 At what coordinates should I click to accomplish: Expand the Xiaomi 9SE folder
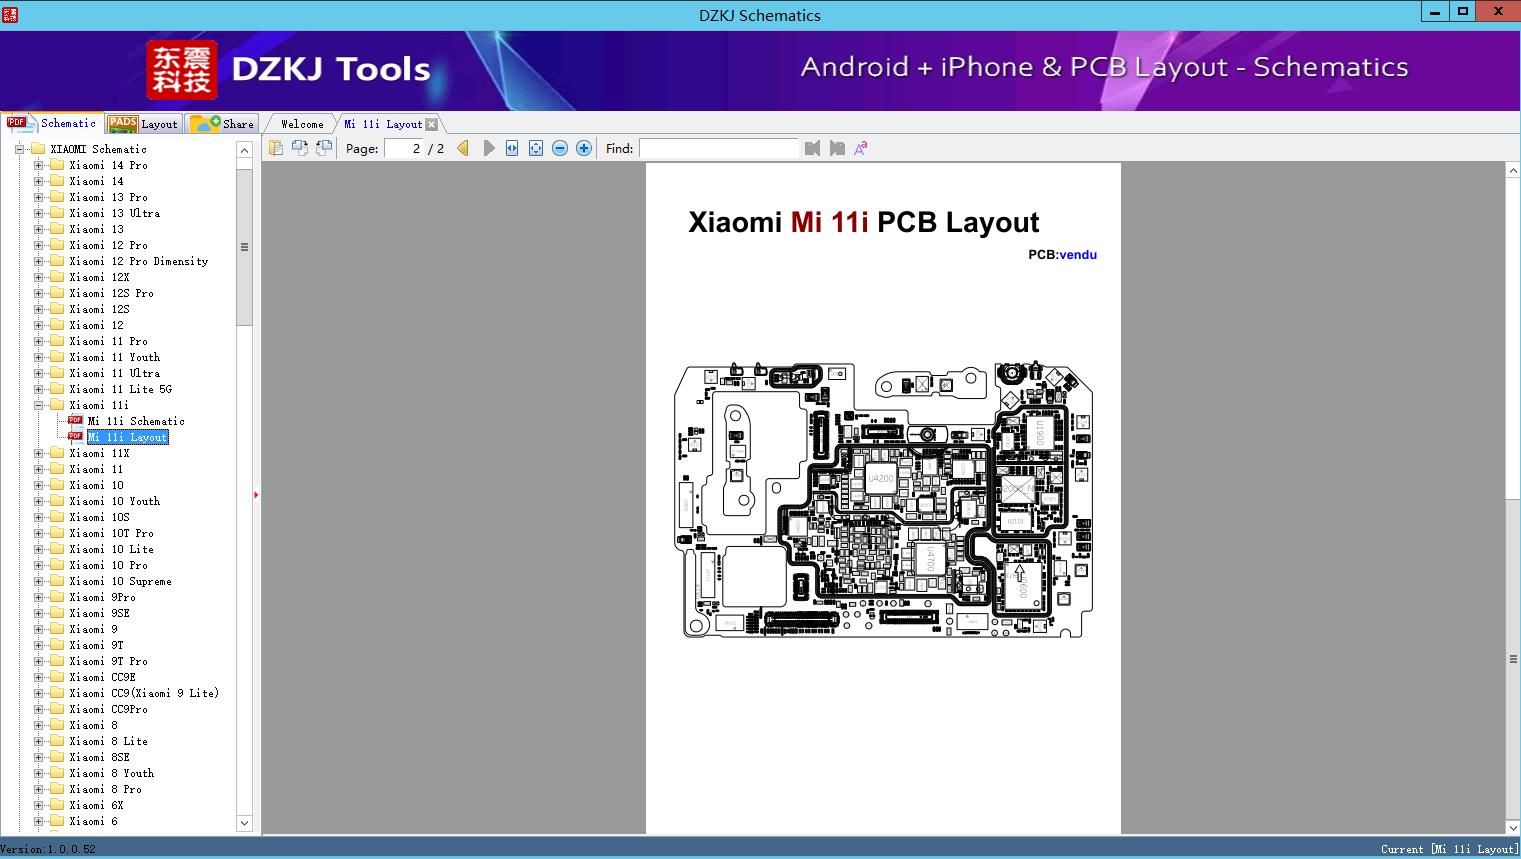pos(38,613)
